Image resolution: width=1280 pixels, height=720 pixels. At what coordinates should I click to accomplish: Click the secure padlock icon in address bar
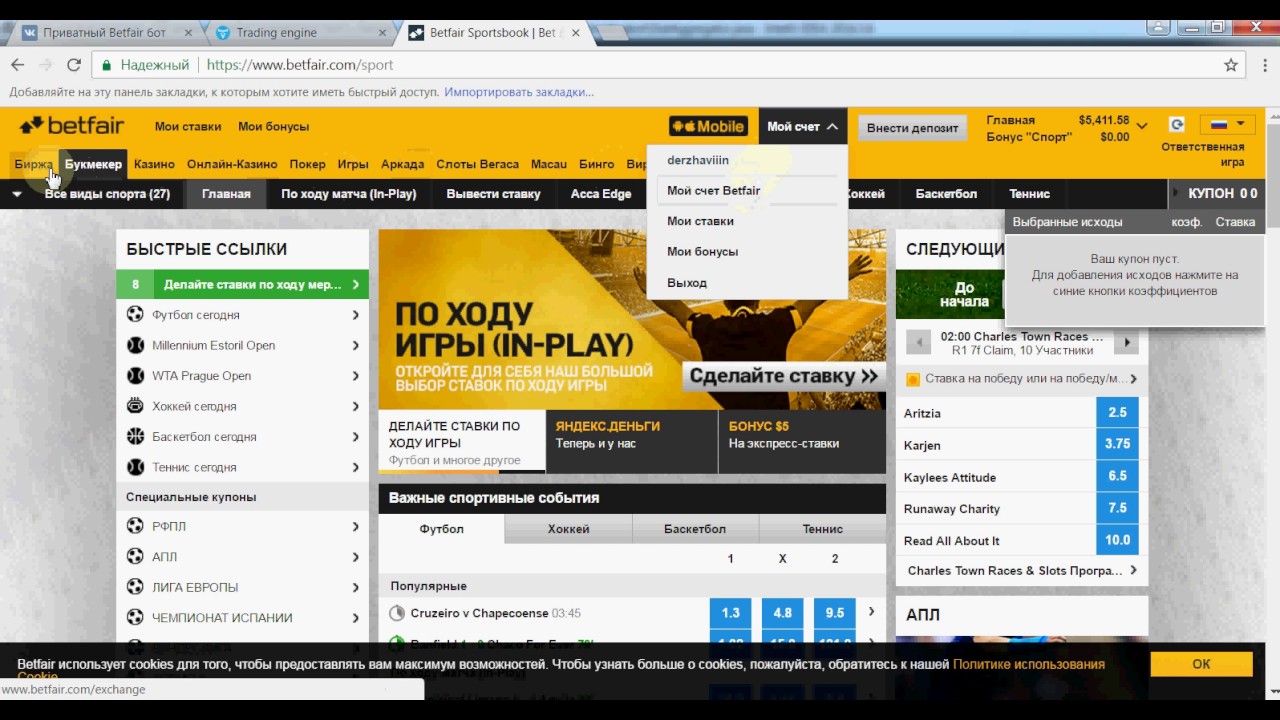(107, 65)
